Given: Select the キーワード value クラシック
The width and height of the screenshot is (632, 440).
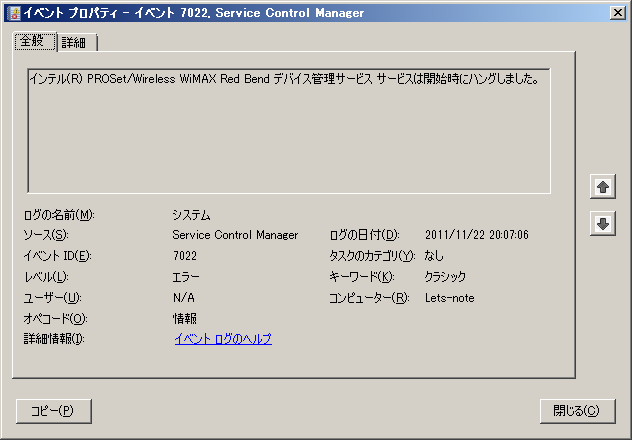Looking at the screenshot, I should pos(445,277).
